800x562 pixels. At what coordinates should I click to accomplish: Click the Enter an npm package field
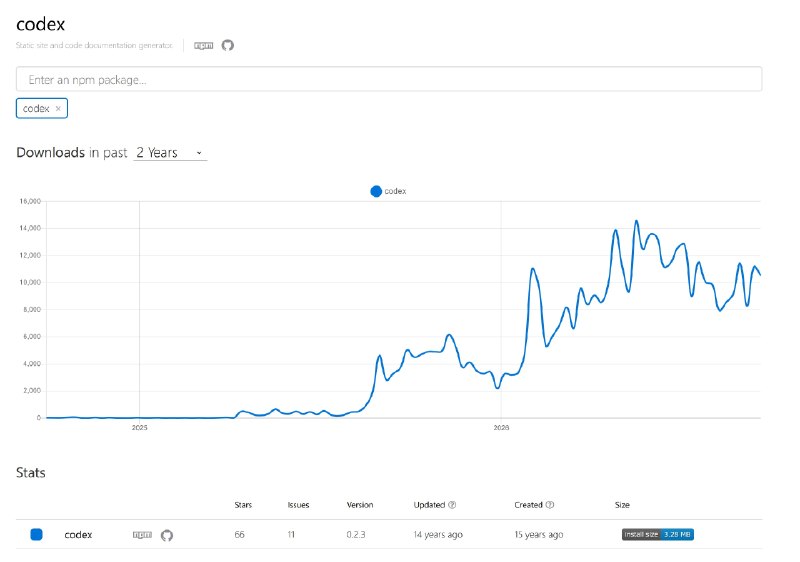[x=389, y=80]
